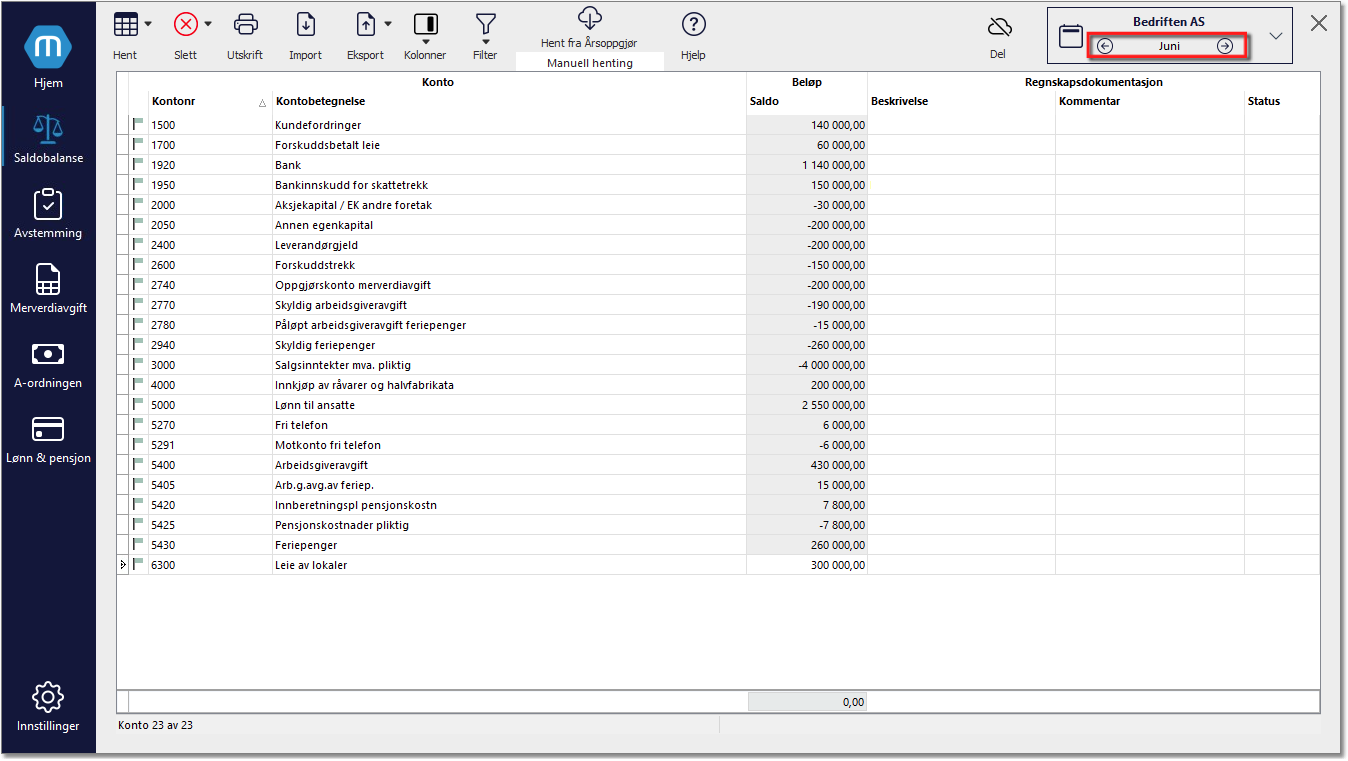Open Hjem in the sidebar
This screenshot has width=1348, height=761.
48,59
